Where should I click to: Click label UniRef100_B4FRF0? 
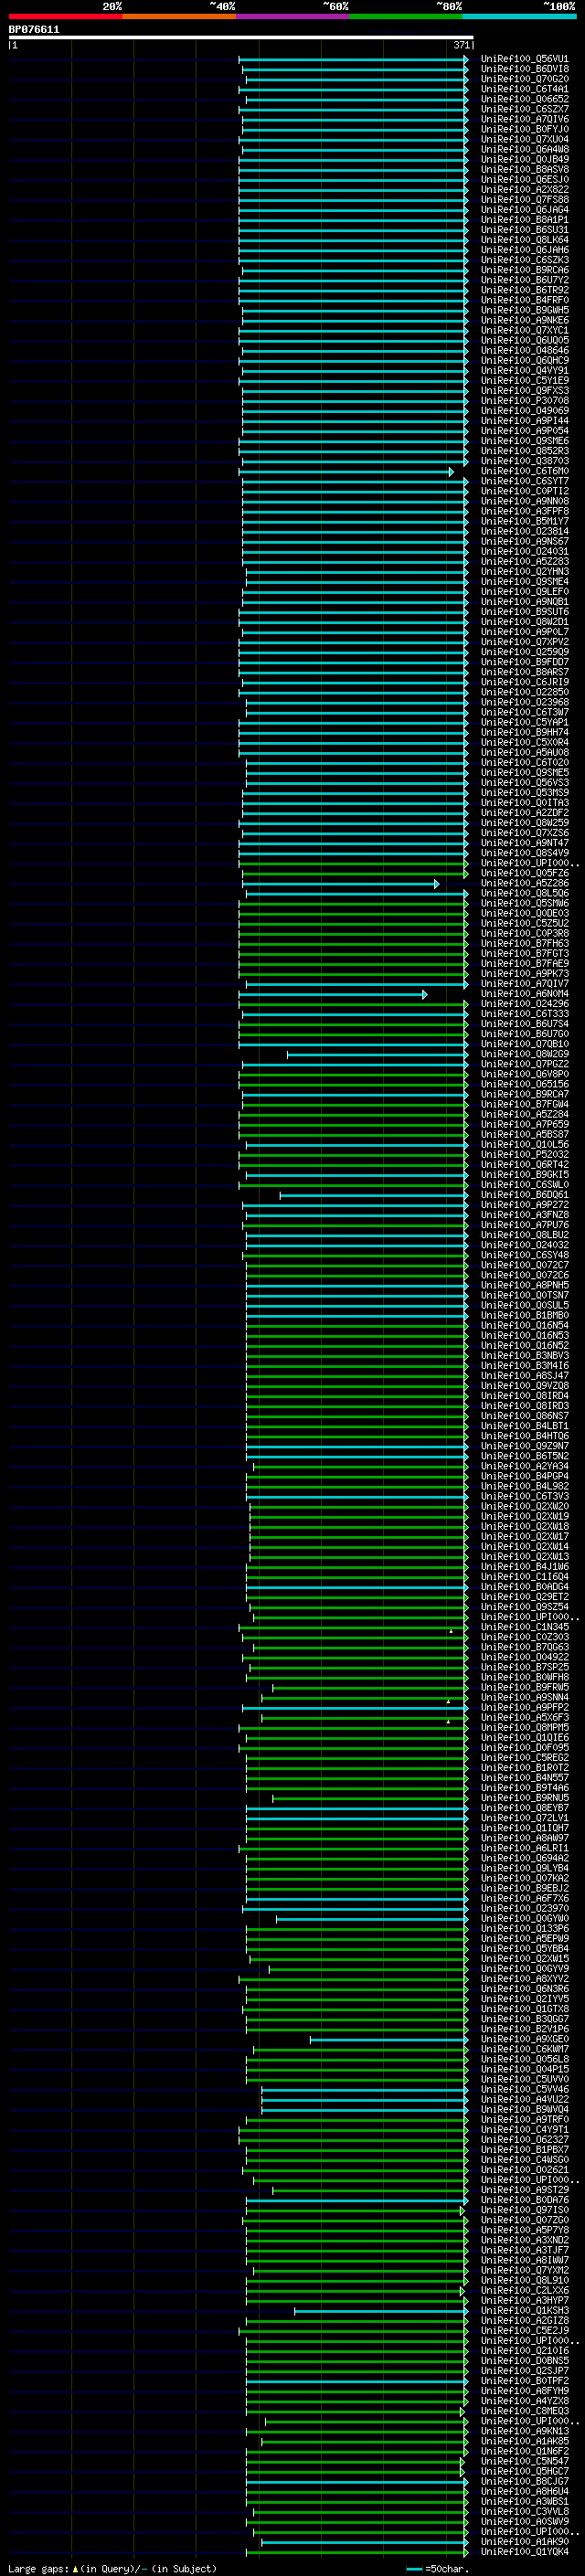525,300
